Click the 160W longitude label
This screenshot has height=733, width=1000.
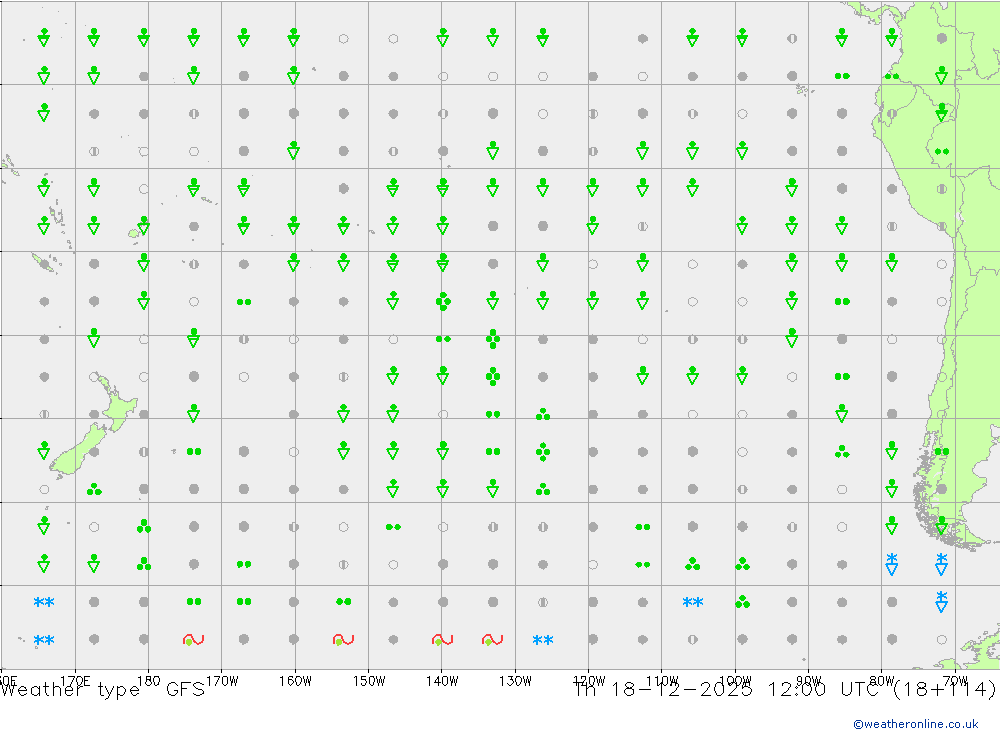(x=295, y=681)
